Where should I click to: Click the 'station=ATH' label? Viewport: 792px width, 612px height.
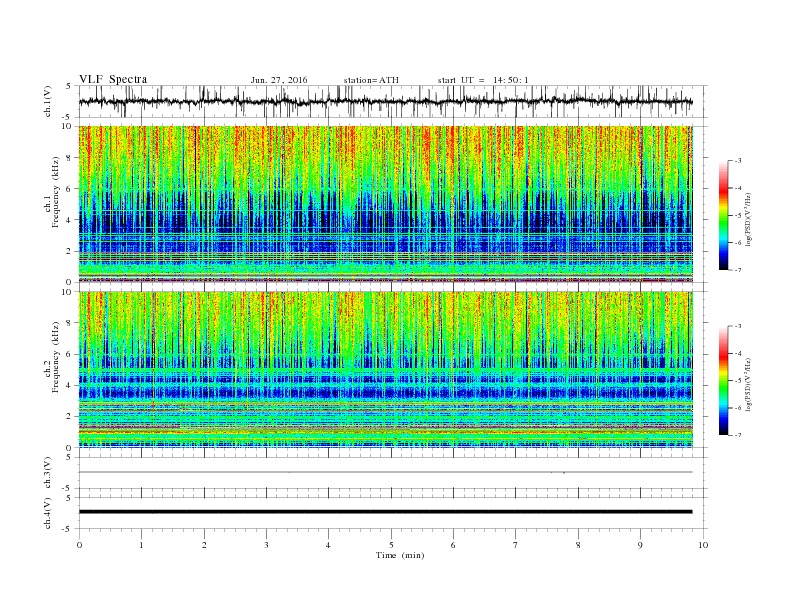point(371,80)
